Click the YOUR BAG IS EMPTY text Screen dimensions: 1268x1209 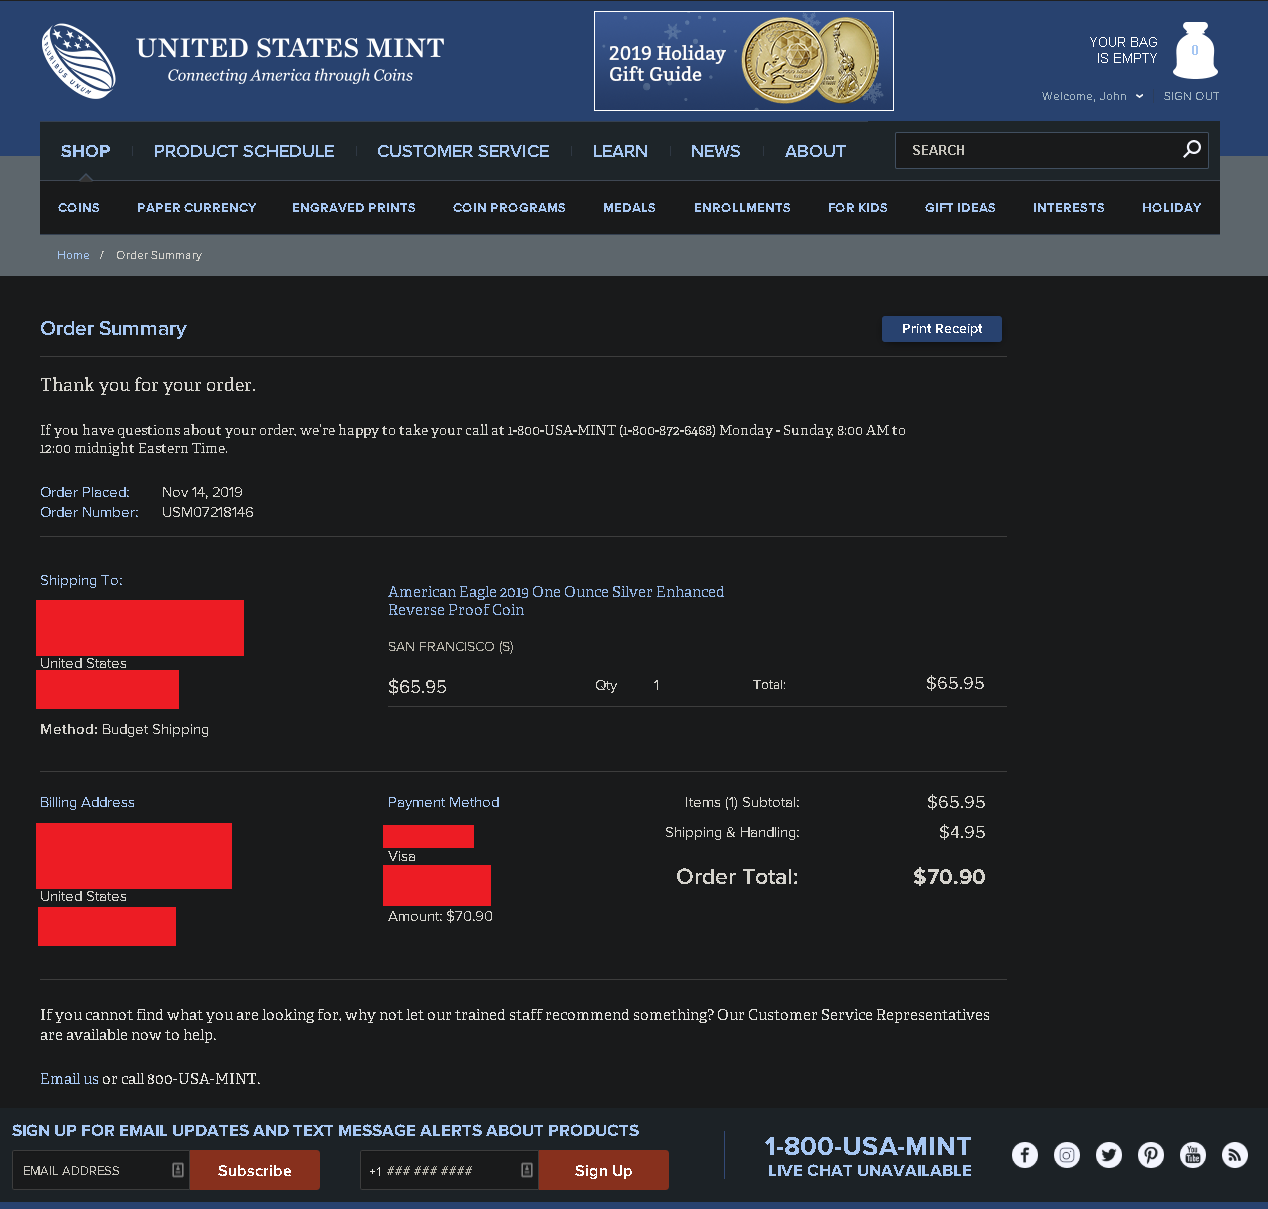pos(1123,50)
